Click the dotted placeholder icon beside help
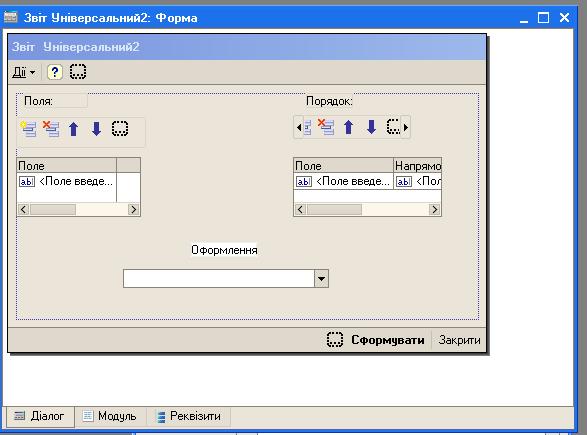Image resolution: width=587 pixels, height=435 pixels. pyautogui.click(x=78, y=72)
